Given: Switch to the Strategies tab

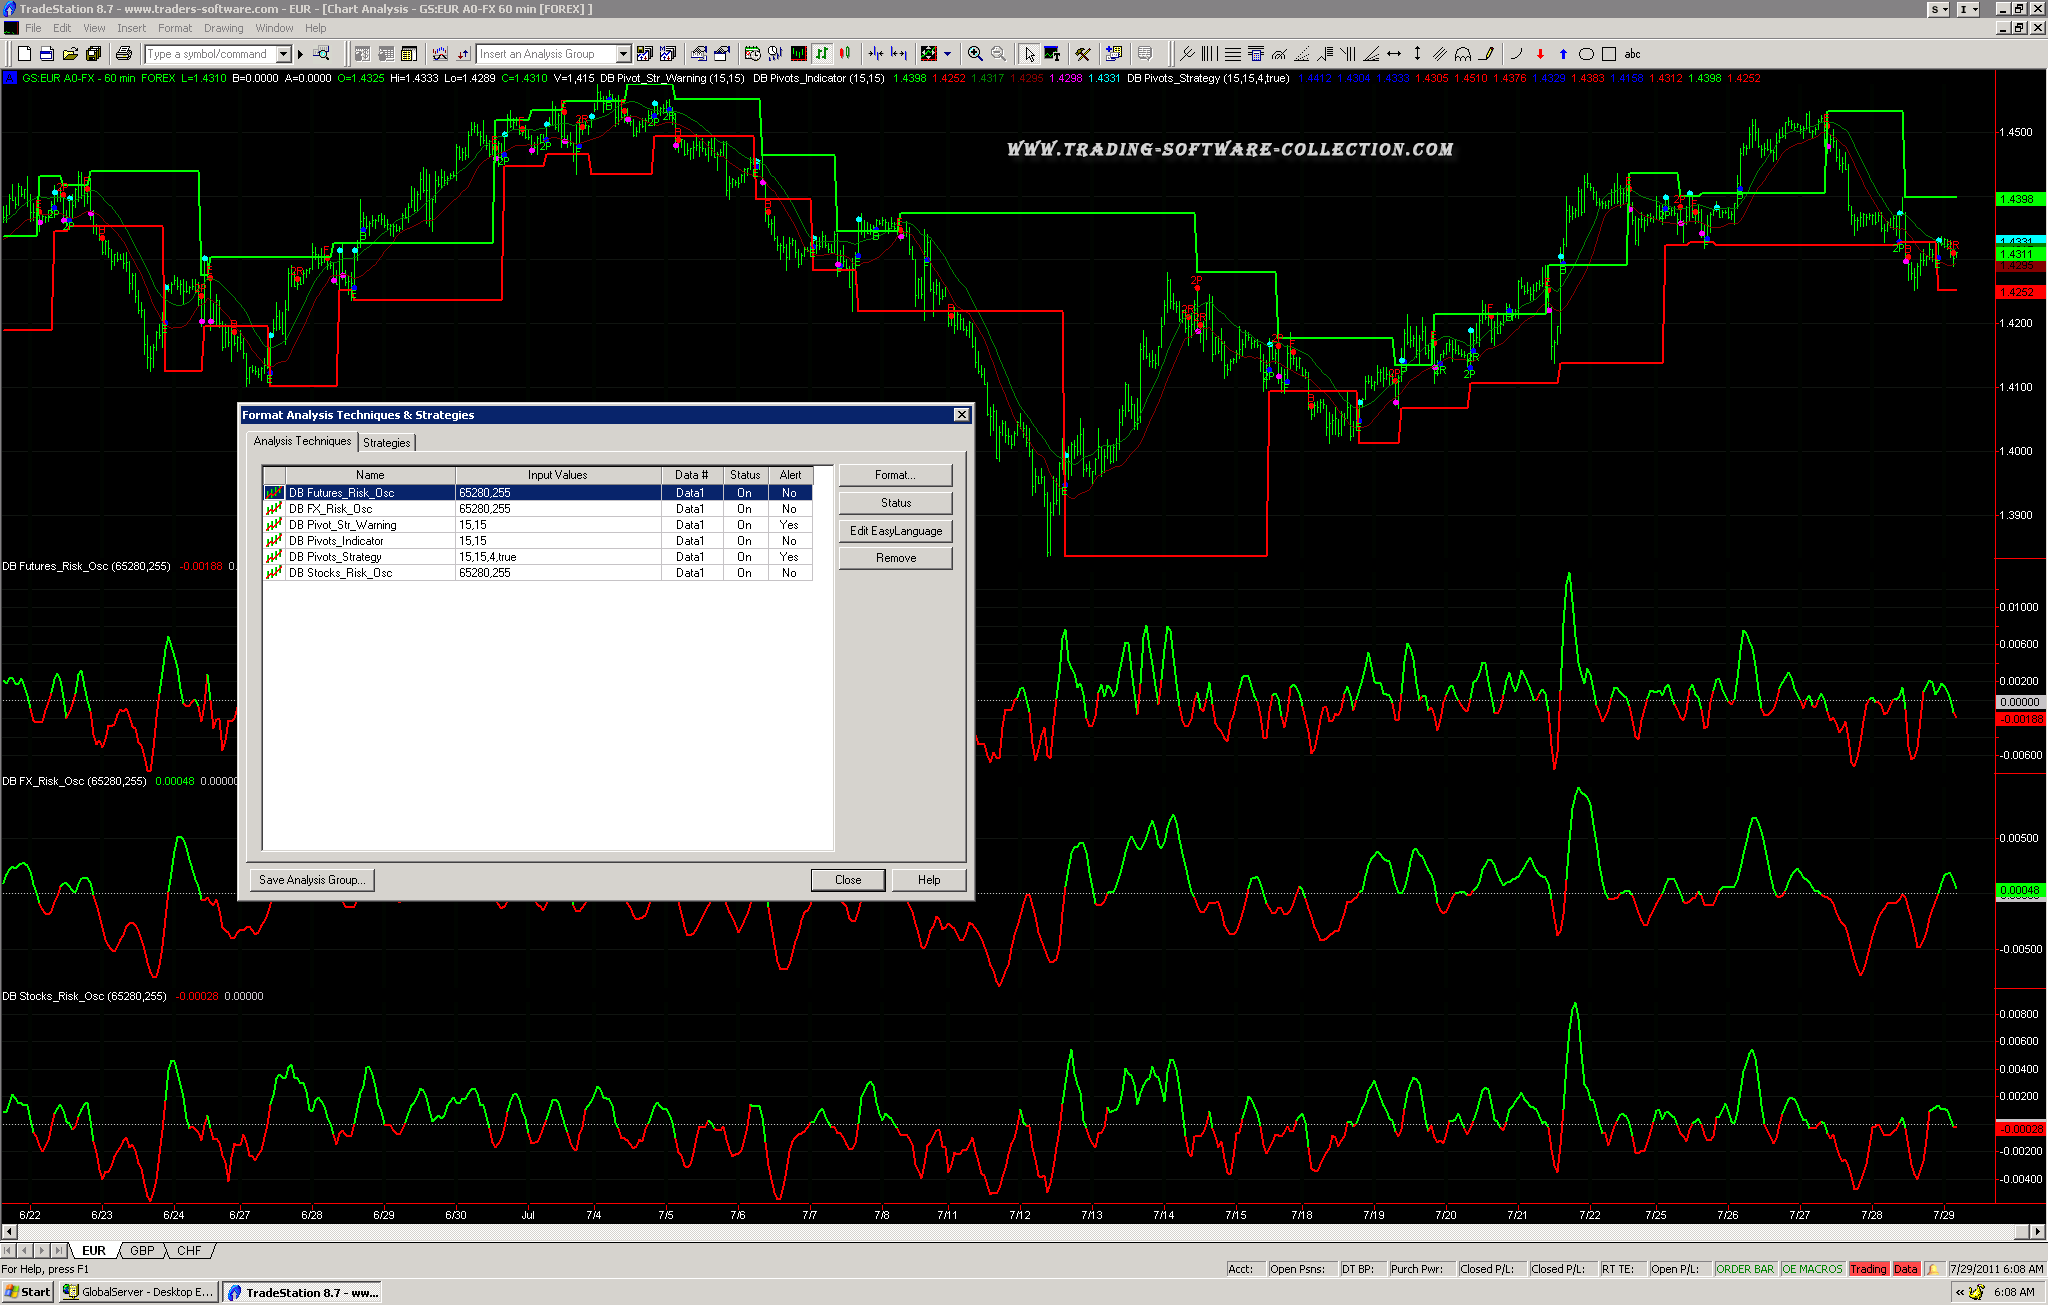Looking at the screenshot, I should 386,442.
